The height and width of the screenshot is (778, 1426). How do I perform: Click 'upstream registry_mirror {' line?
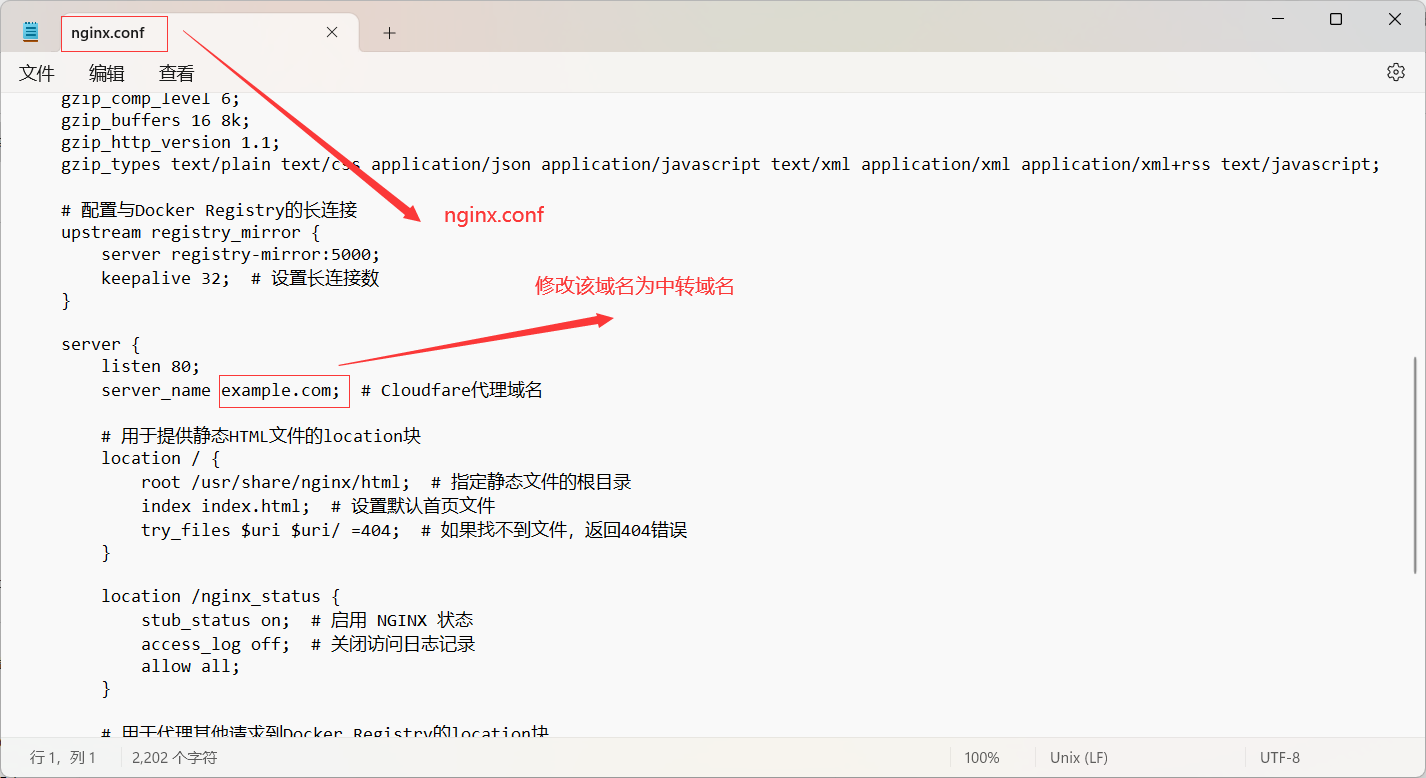[x=190, y=232]
